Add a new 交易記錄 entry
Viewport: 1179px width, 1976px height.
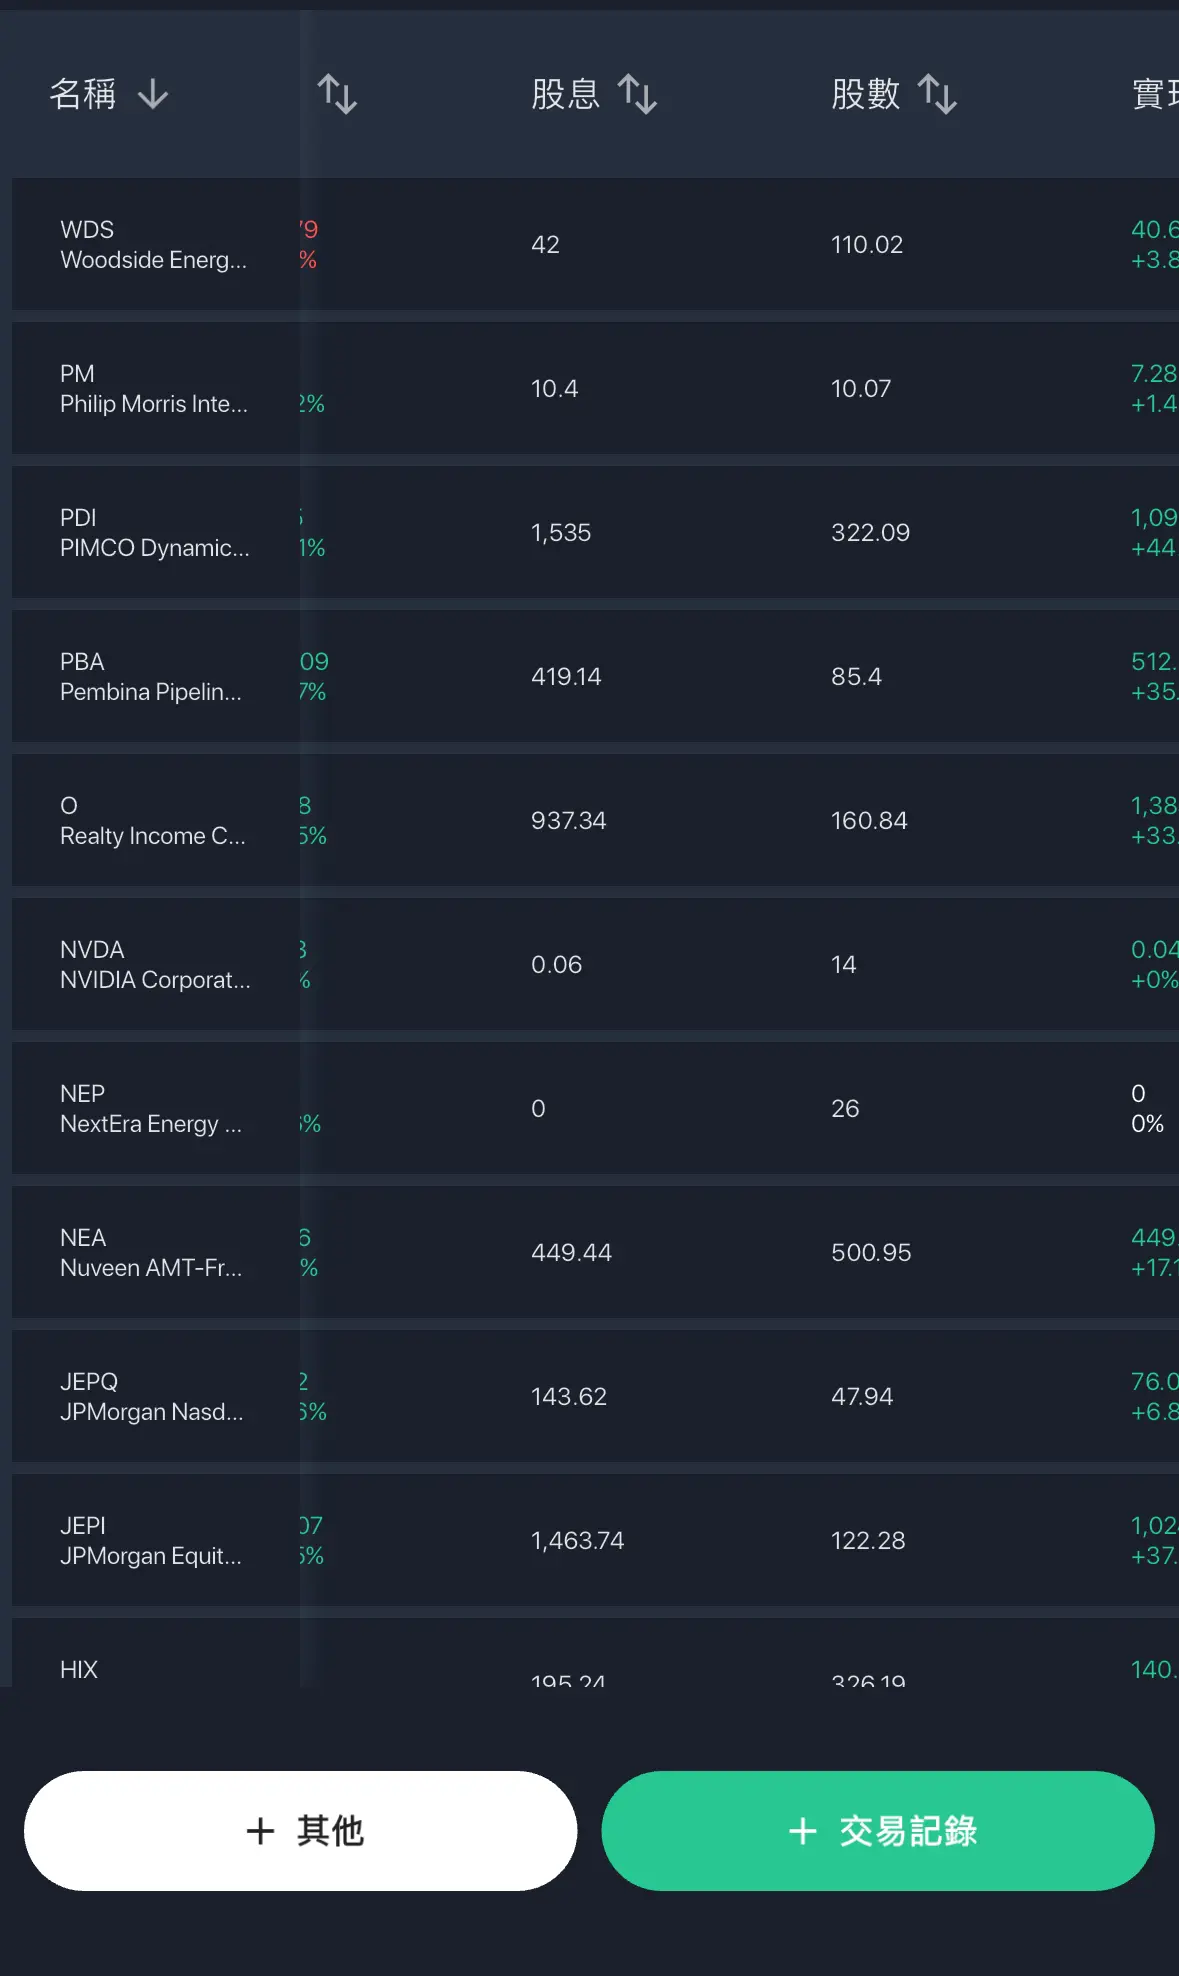tap(878, 1831)
